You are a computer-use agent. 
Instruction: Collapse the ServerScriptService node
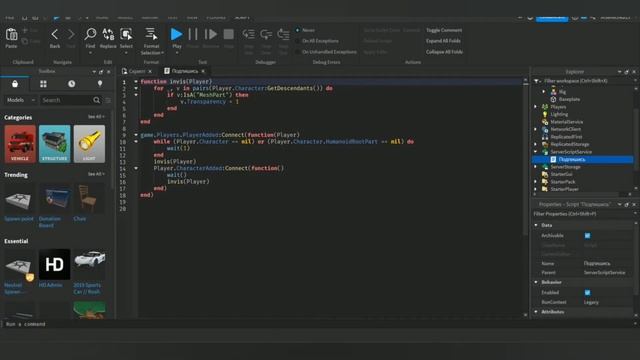[x=536, y=152]
